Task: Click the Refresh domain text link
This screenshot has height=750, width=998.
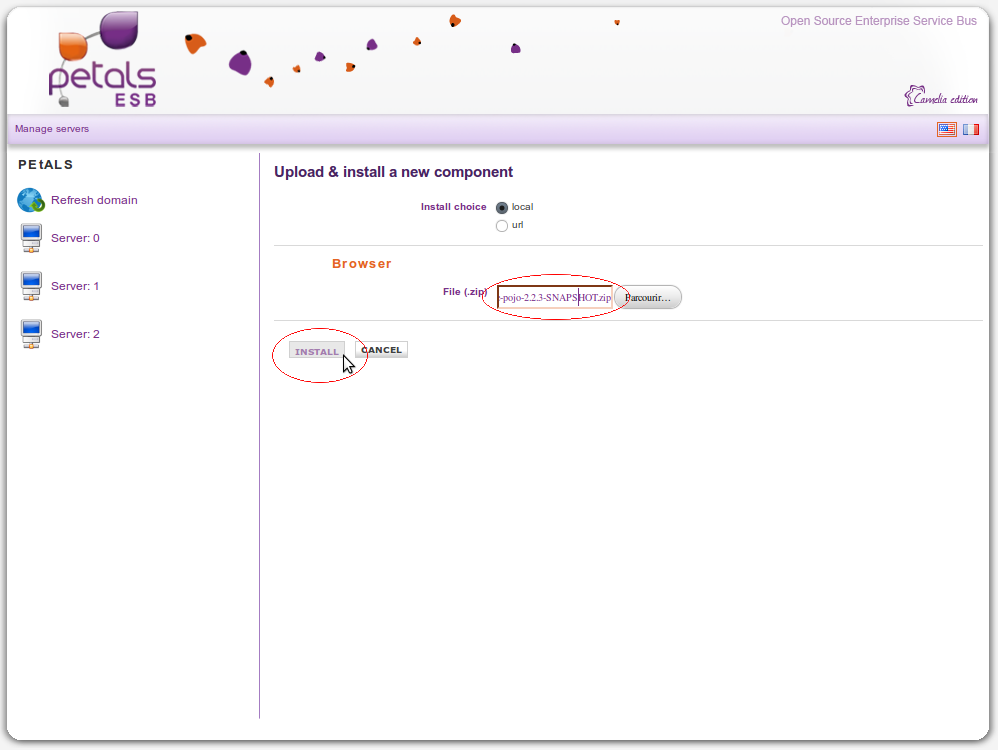Action: click(94, 200)
